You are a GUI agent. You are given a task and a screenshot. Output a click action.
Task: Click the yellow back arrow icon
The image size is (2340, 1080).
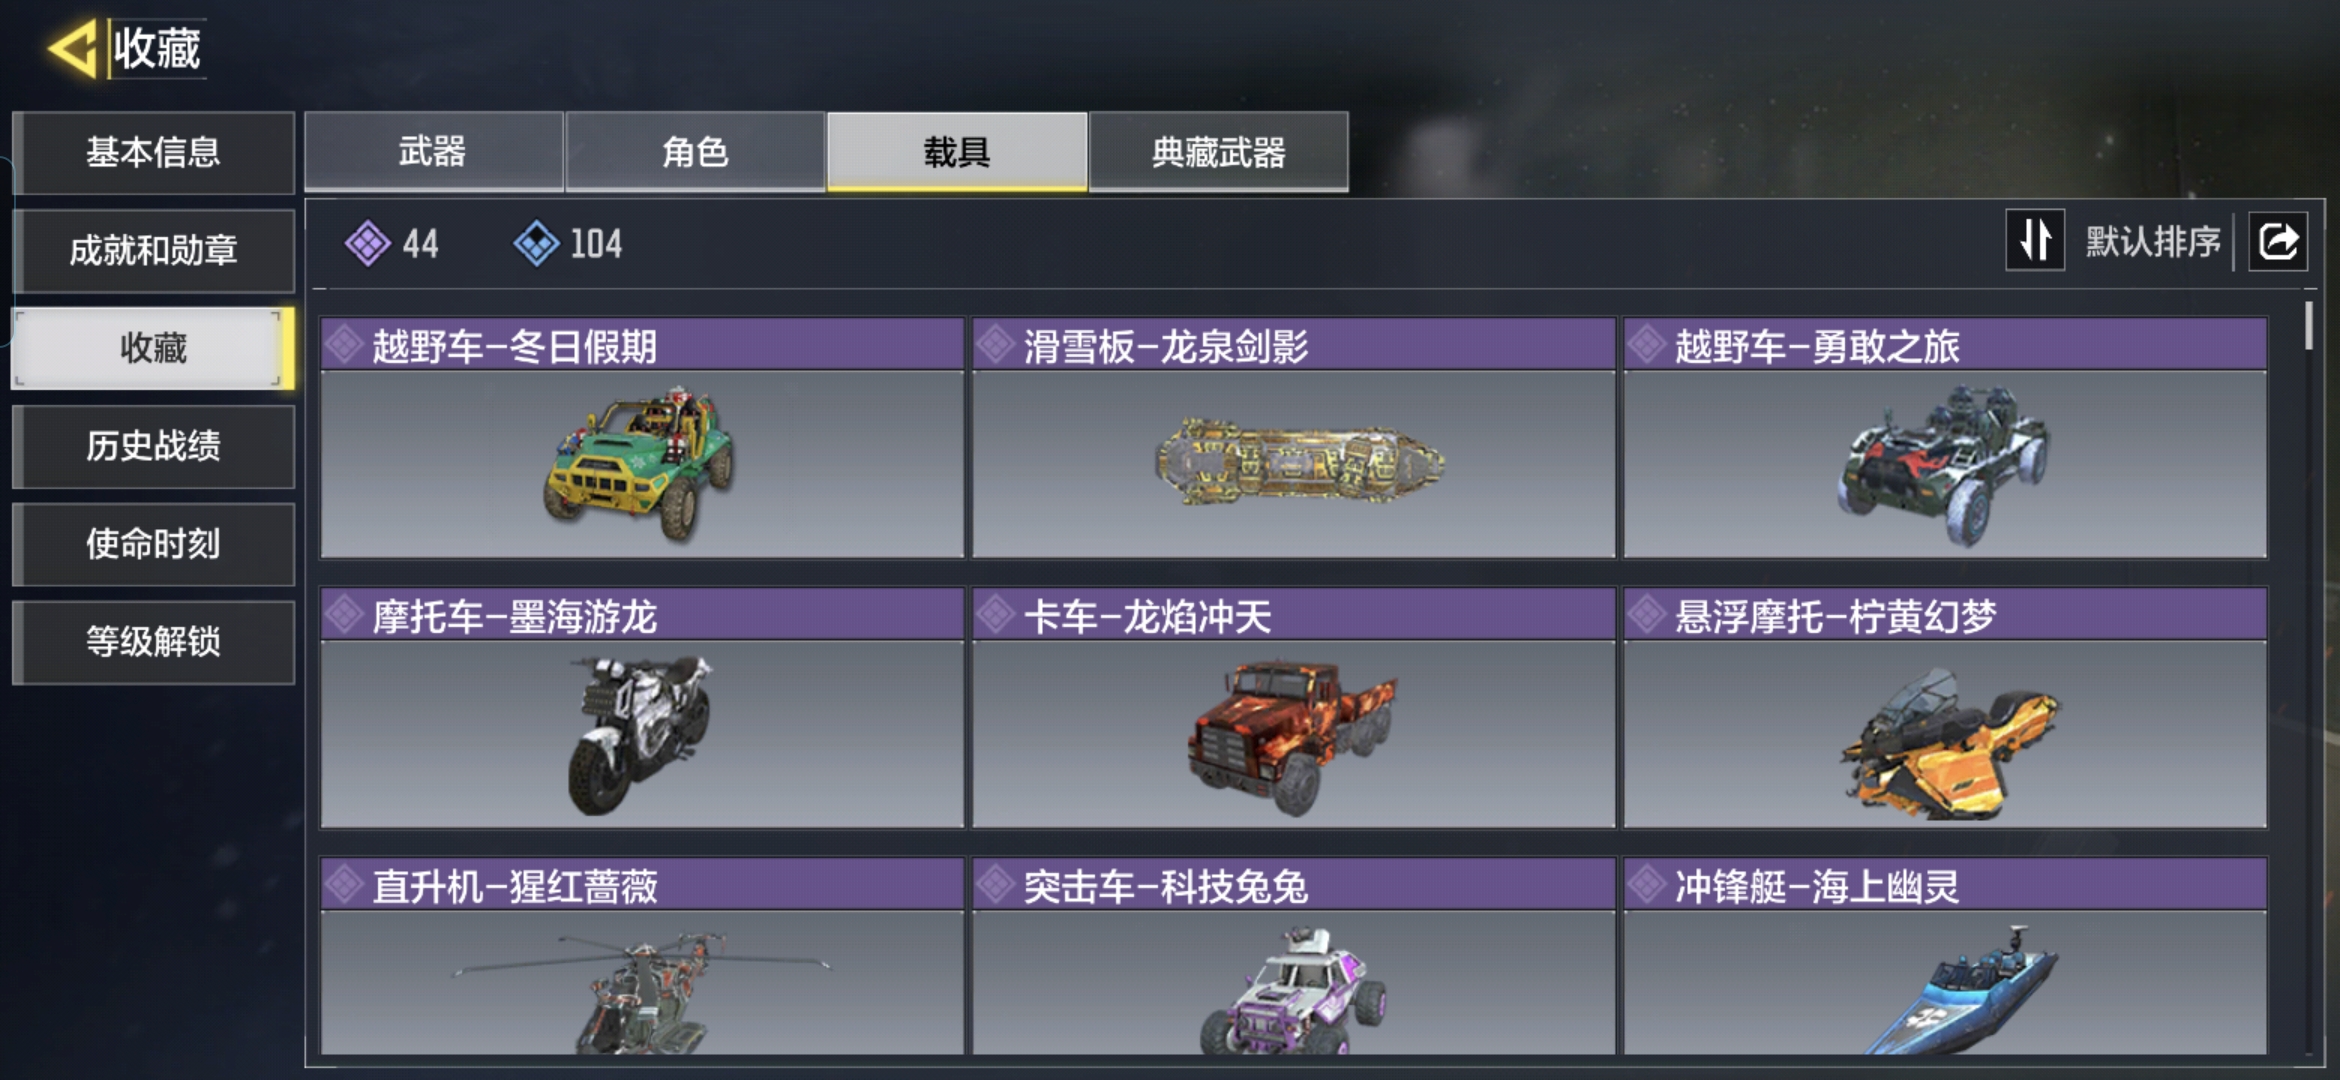tap(72, 48)
